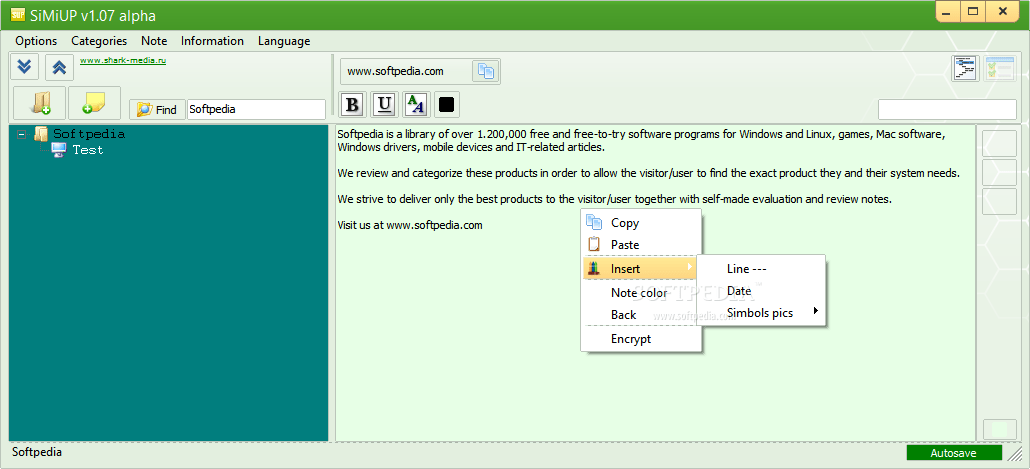Choose Copy from the context menu
The width and height of the screenshot is (1030, 469).
(x=641, y=223)
